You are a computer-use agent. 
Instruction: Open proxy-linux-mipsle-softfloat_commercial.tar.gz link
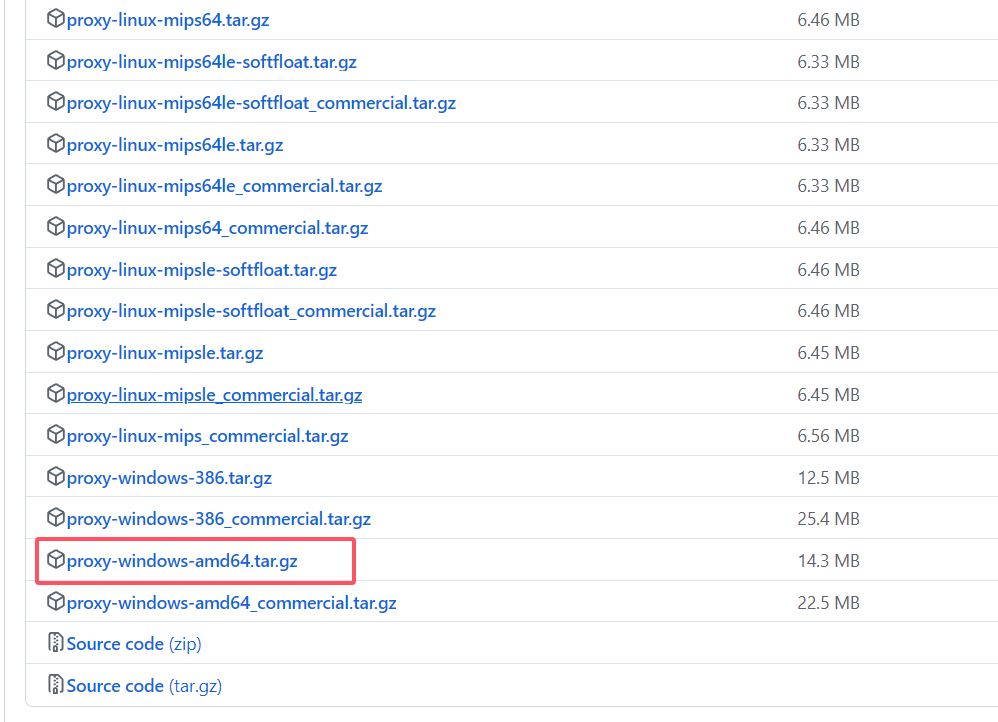[251, 311]
